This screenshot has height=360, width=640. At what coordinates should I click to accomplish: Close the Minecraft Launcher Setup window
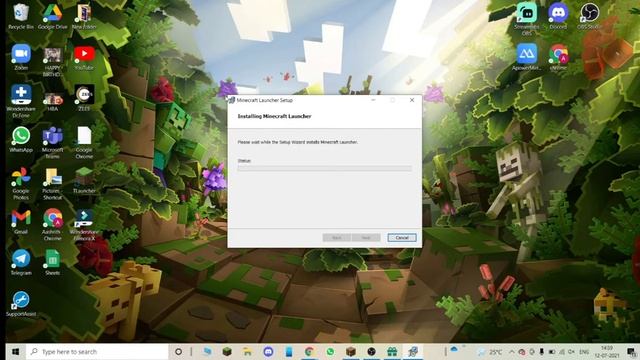412,100
